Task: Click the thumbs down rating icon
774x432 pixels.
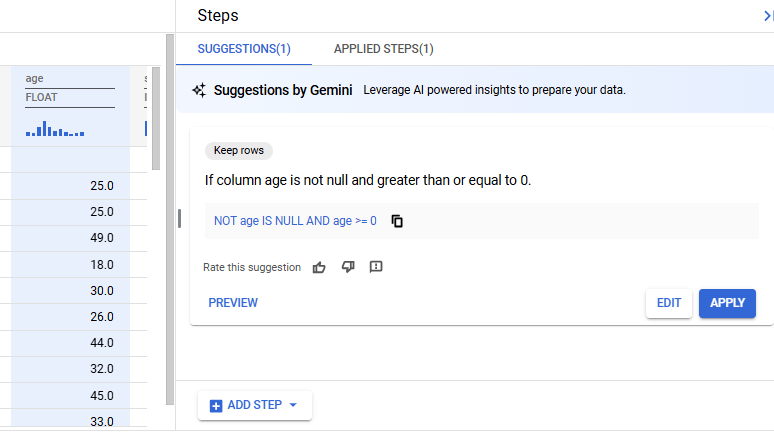Action: tap(348, 267)
